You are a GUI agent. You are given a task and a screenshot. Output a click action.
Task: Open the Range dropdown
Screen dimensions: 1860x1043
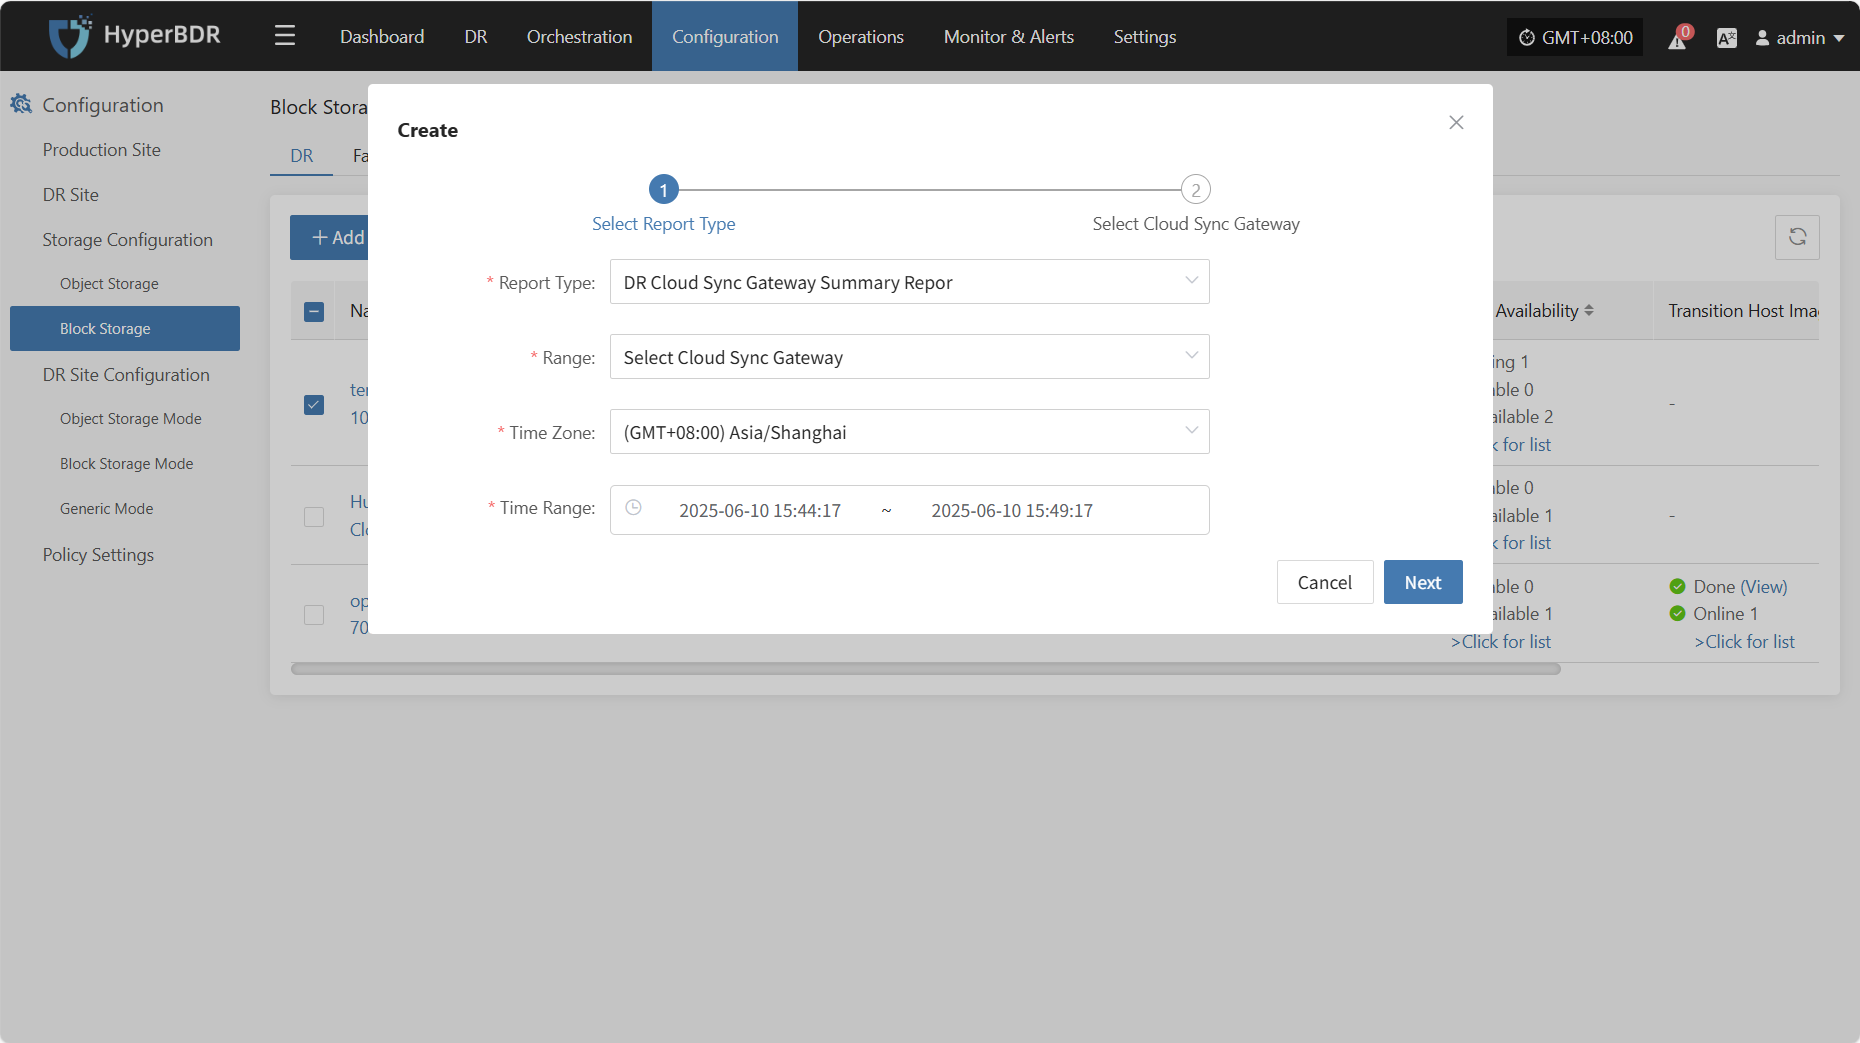909,357
